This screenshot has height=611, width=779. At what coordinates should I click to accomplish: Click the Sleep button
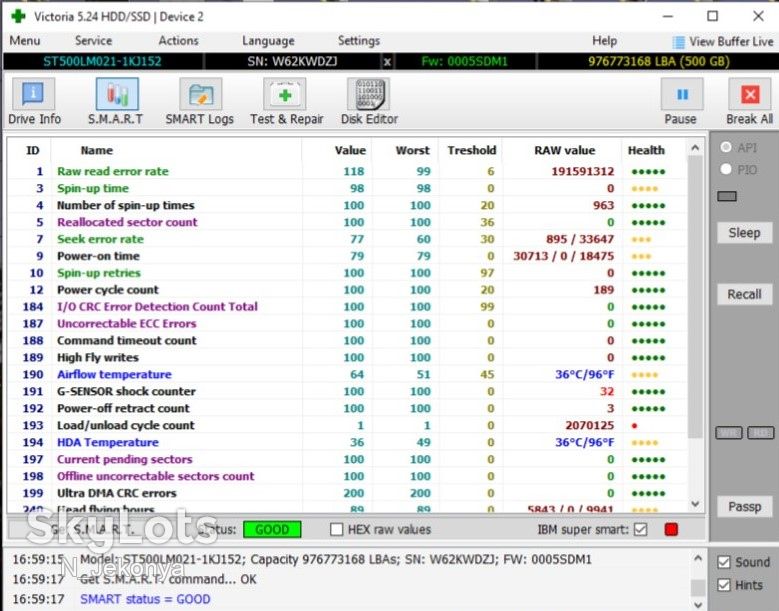point(744,232)
